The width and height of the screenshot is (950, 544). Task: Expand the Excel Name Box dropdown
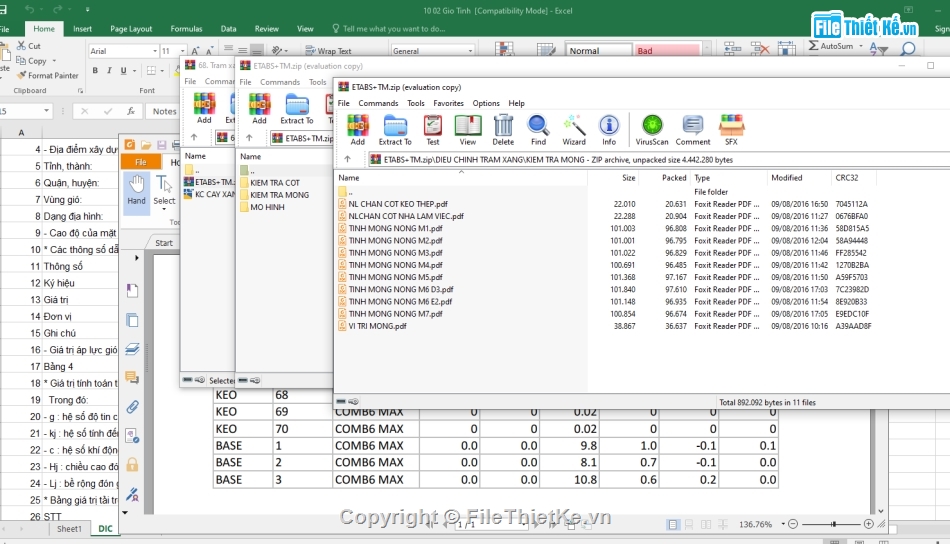(46, 111)
